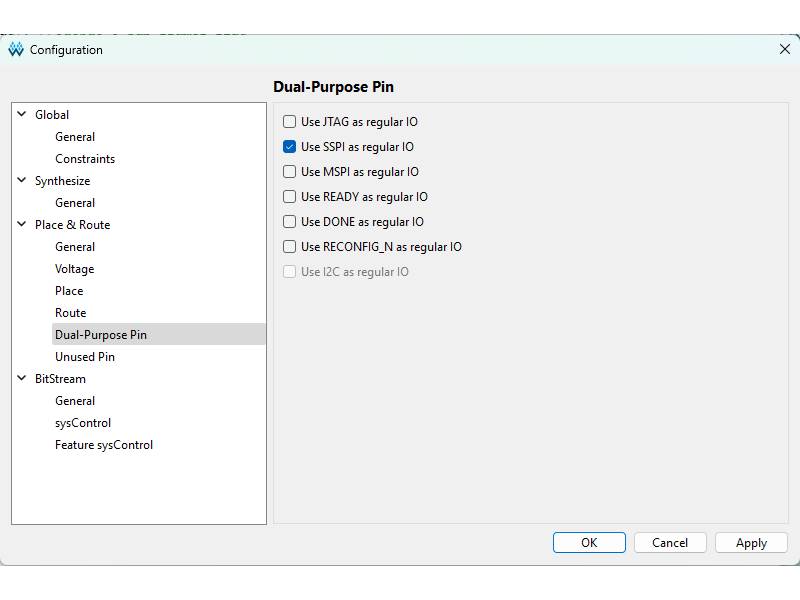Toggle Use READY as regular IO
The width and height of the screenshot is (800, 600).
290,197
